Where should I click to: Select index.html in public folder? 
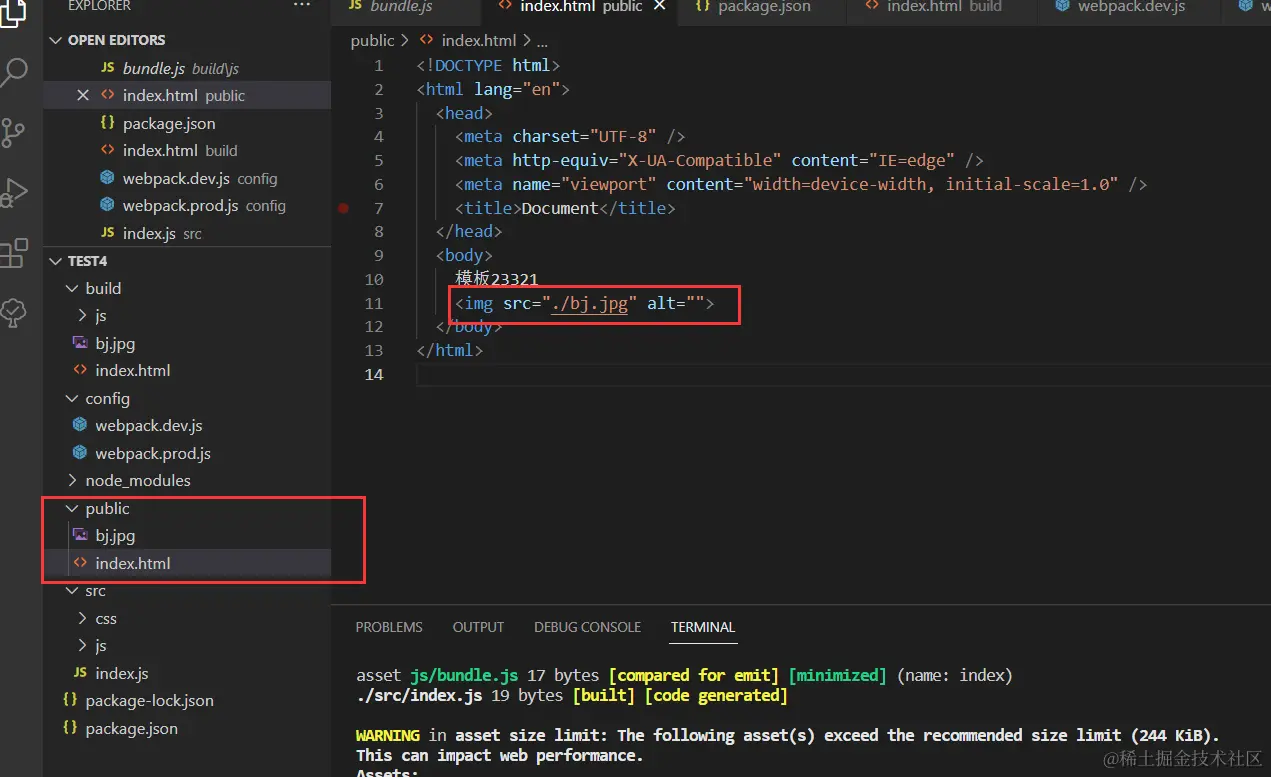coord(187,563)
